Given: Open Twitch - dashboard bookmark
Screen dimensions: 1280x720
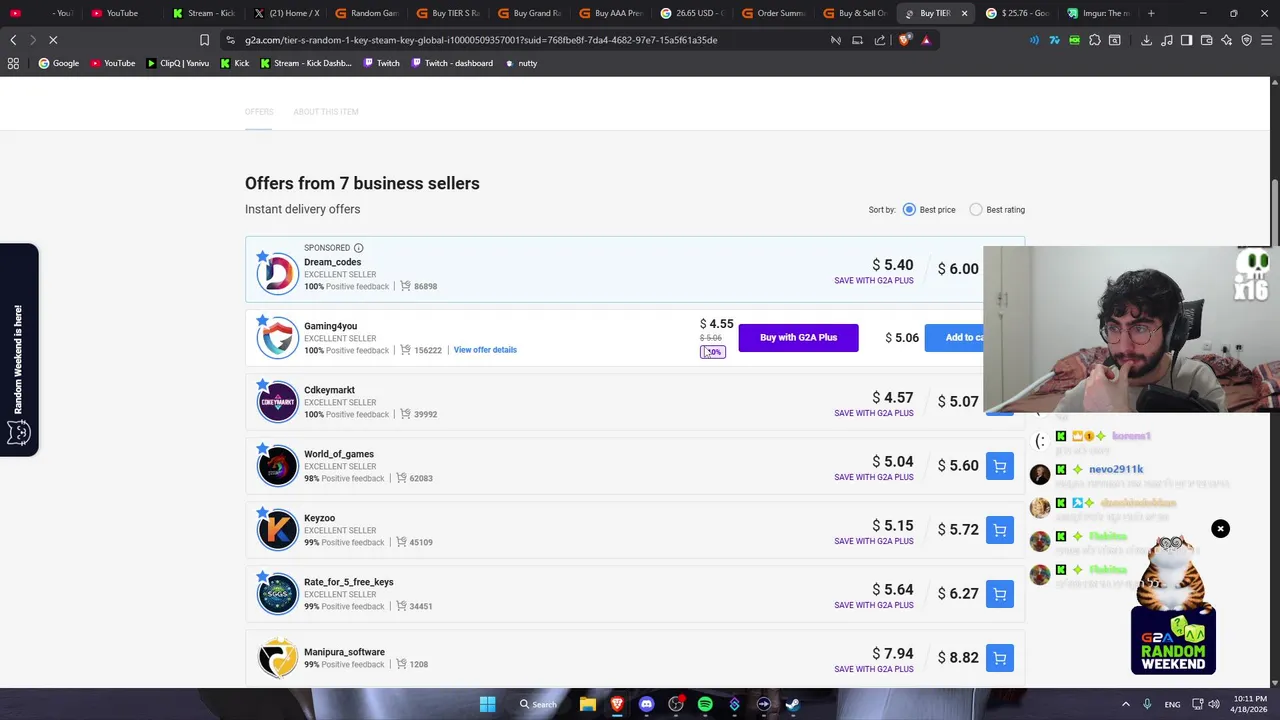Looking at the screenshot, I should coord(452,63).
